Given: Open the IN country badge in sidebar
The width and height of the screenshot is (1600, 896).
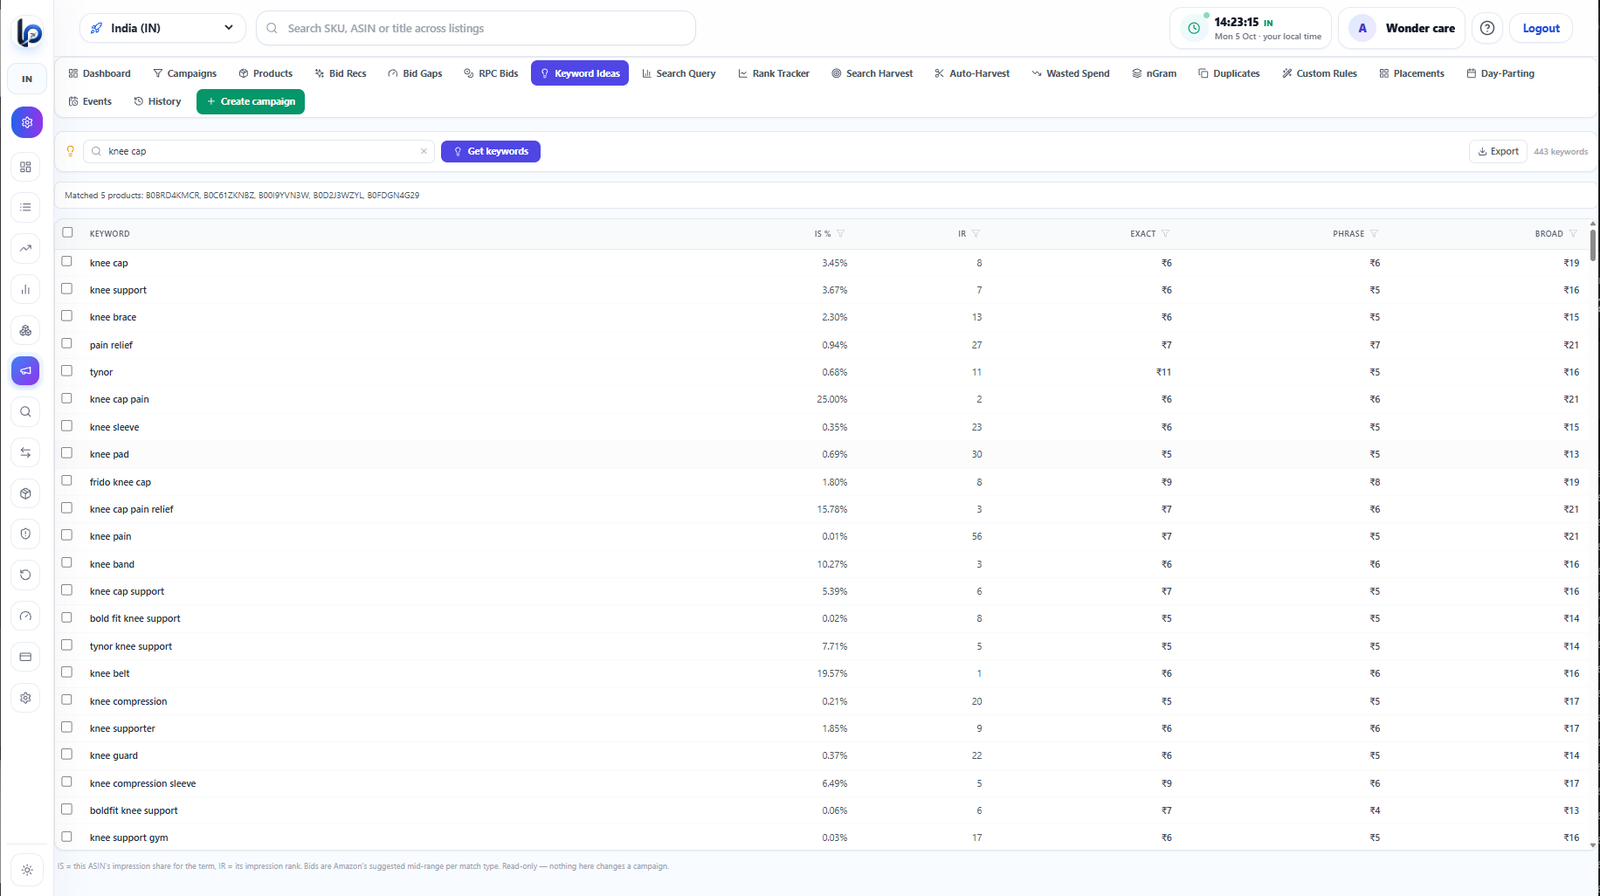Looking at the screenshot, I should click(x=27, y=79).
